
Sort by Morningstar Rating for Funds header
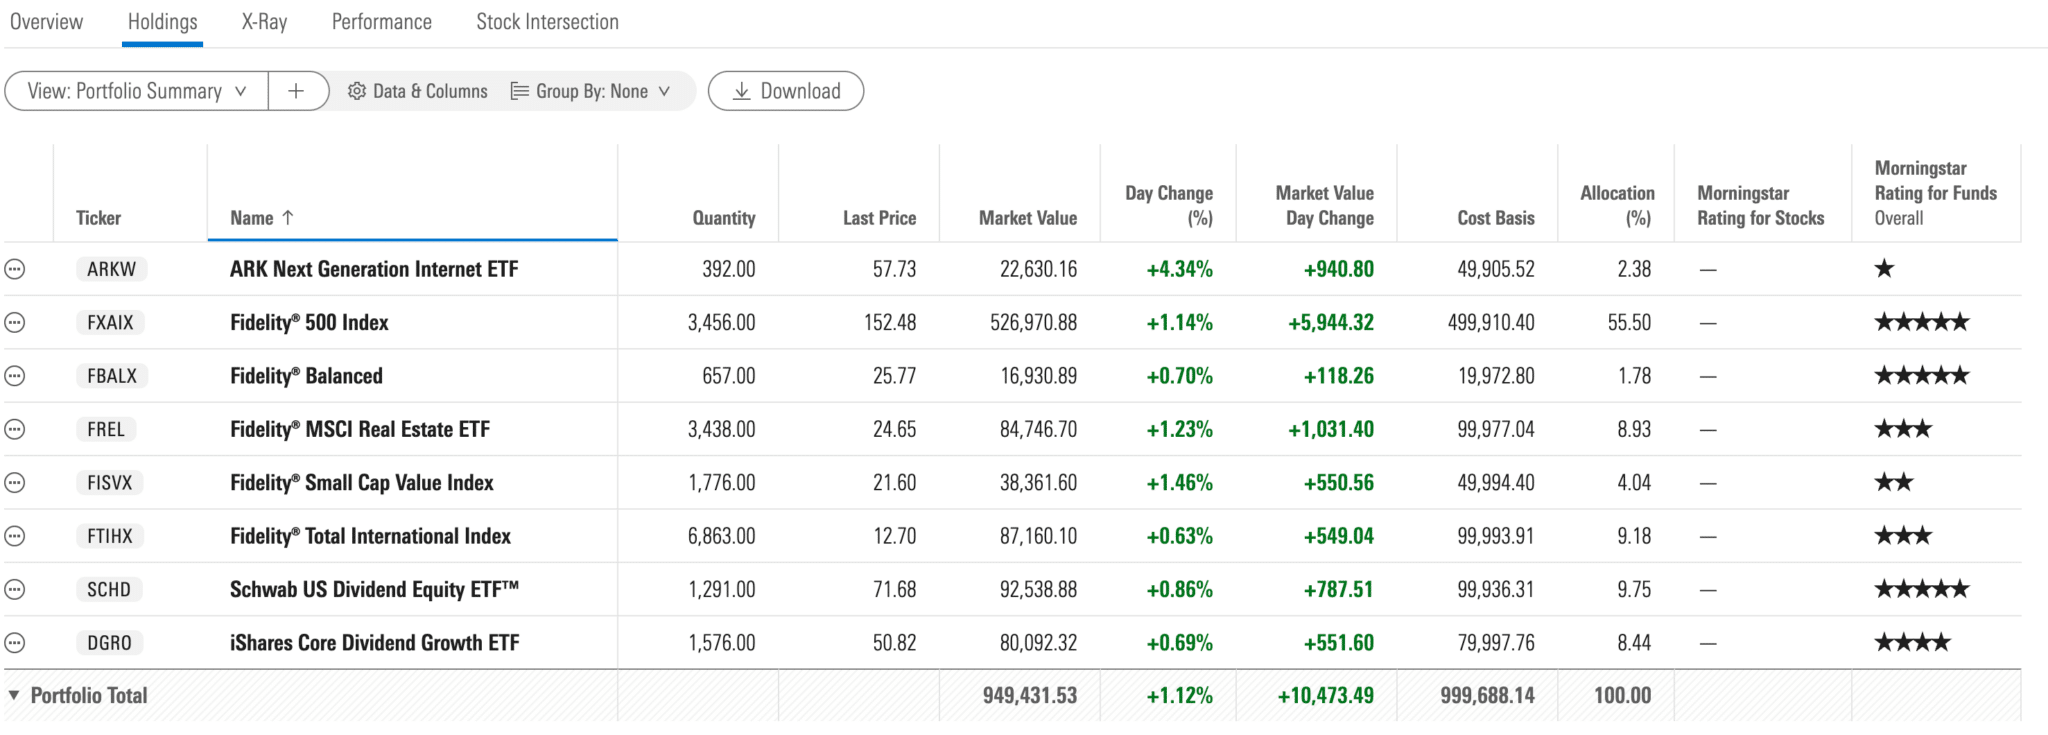coord(1935,193)
